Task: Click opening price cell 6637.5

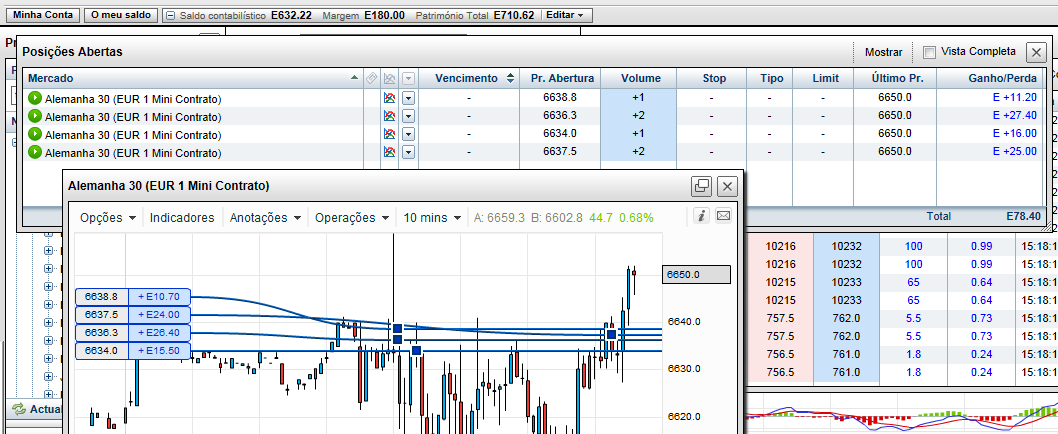Action: pyautogui.click(x=560, y=152)
